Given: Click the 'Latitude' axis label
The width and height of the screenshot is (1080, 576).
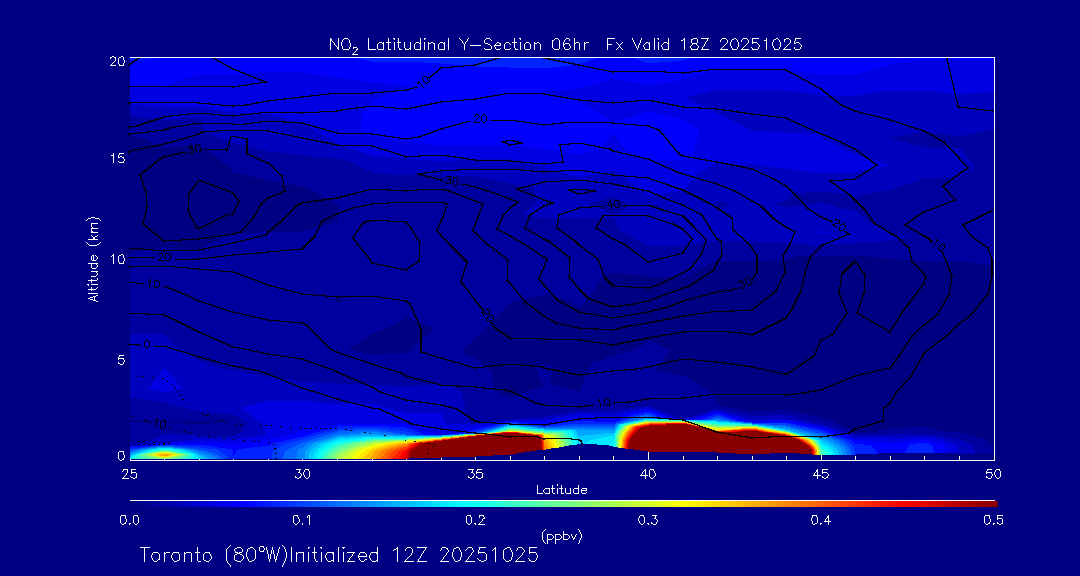Looking at the screenshot, I should point(561,491).
